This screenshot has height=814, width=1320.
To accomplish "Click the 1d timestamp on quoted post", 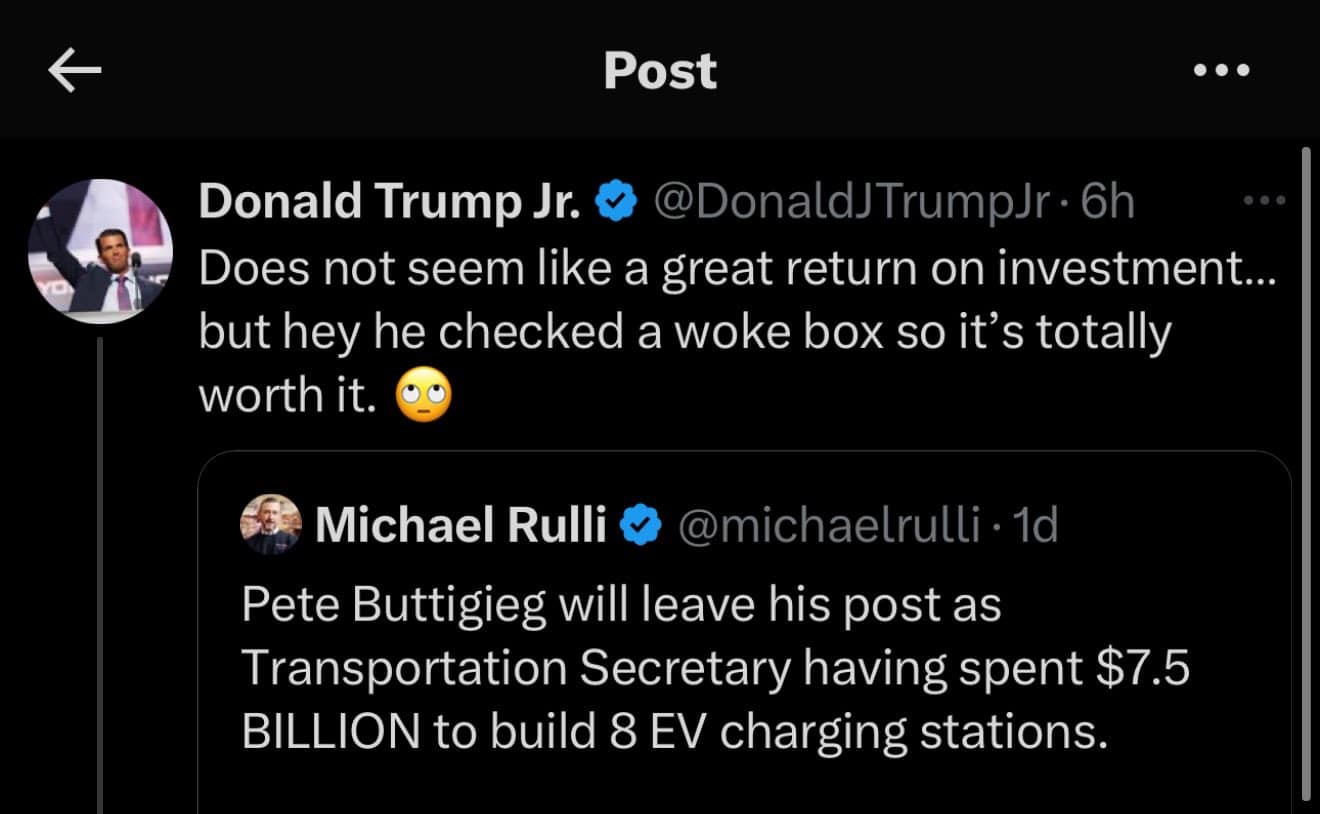I will pyautogui.click(x=1035, y=526).
